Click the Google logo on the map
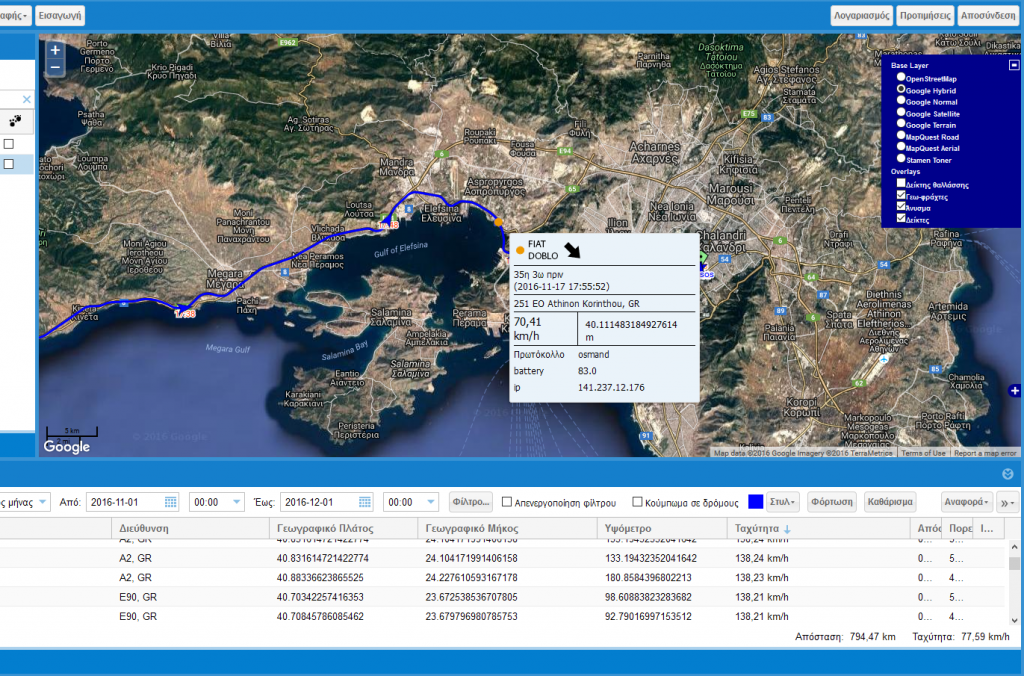The width and height of the screenshot is (1024, 676). point(67,447)
